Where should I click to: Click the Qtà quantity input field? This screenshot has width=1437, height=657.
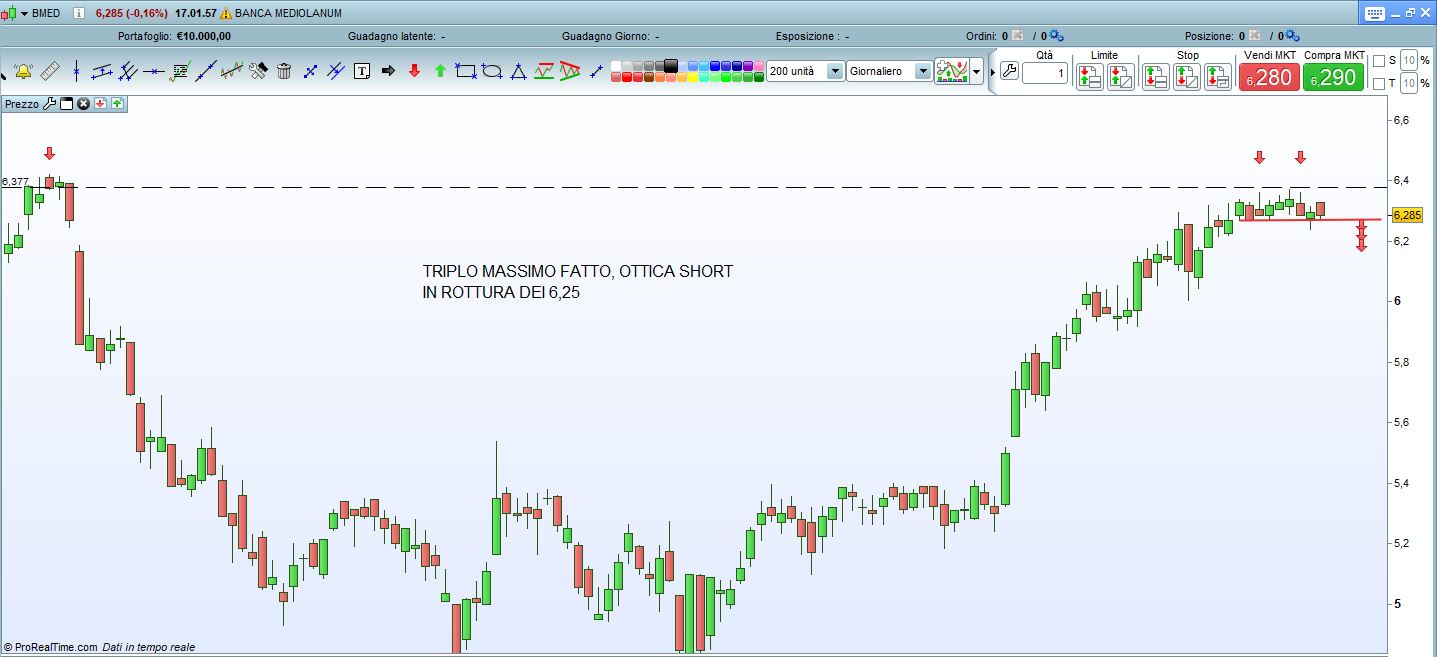(1044, 74)
